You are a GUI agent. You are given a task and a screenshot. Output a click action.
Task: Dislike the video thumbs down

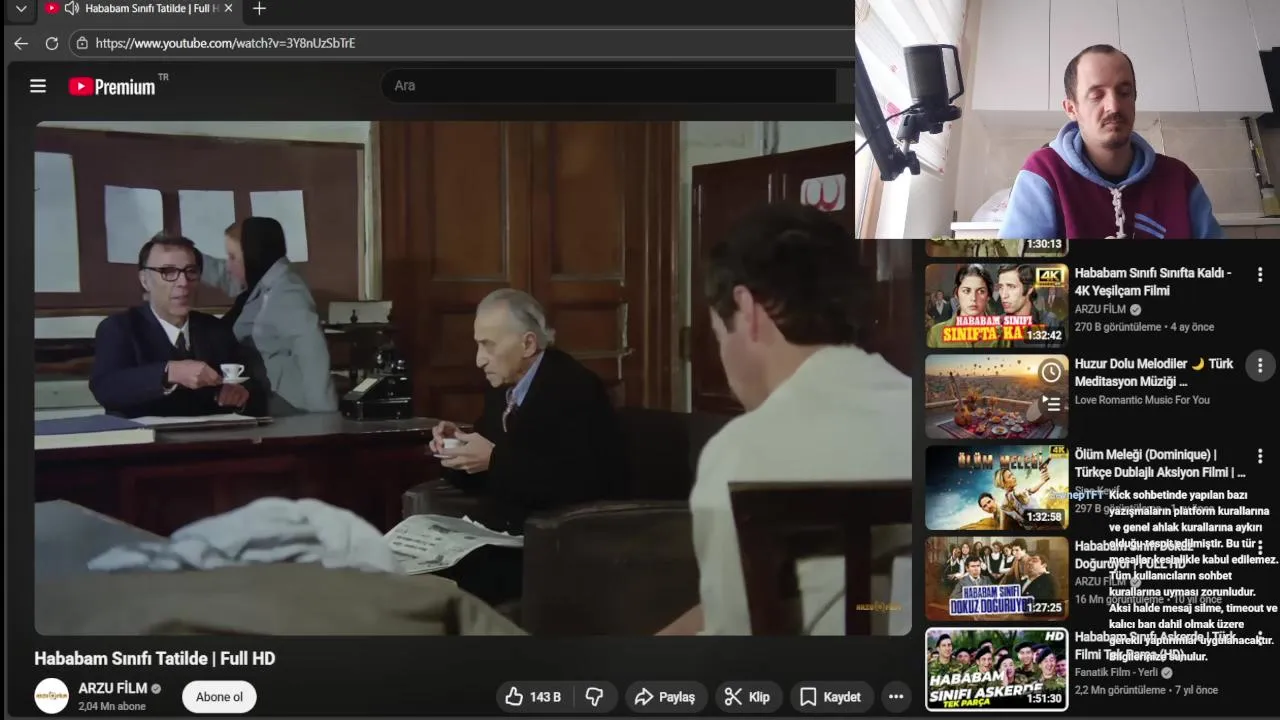tap(594, 697)
